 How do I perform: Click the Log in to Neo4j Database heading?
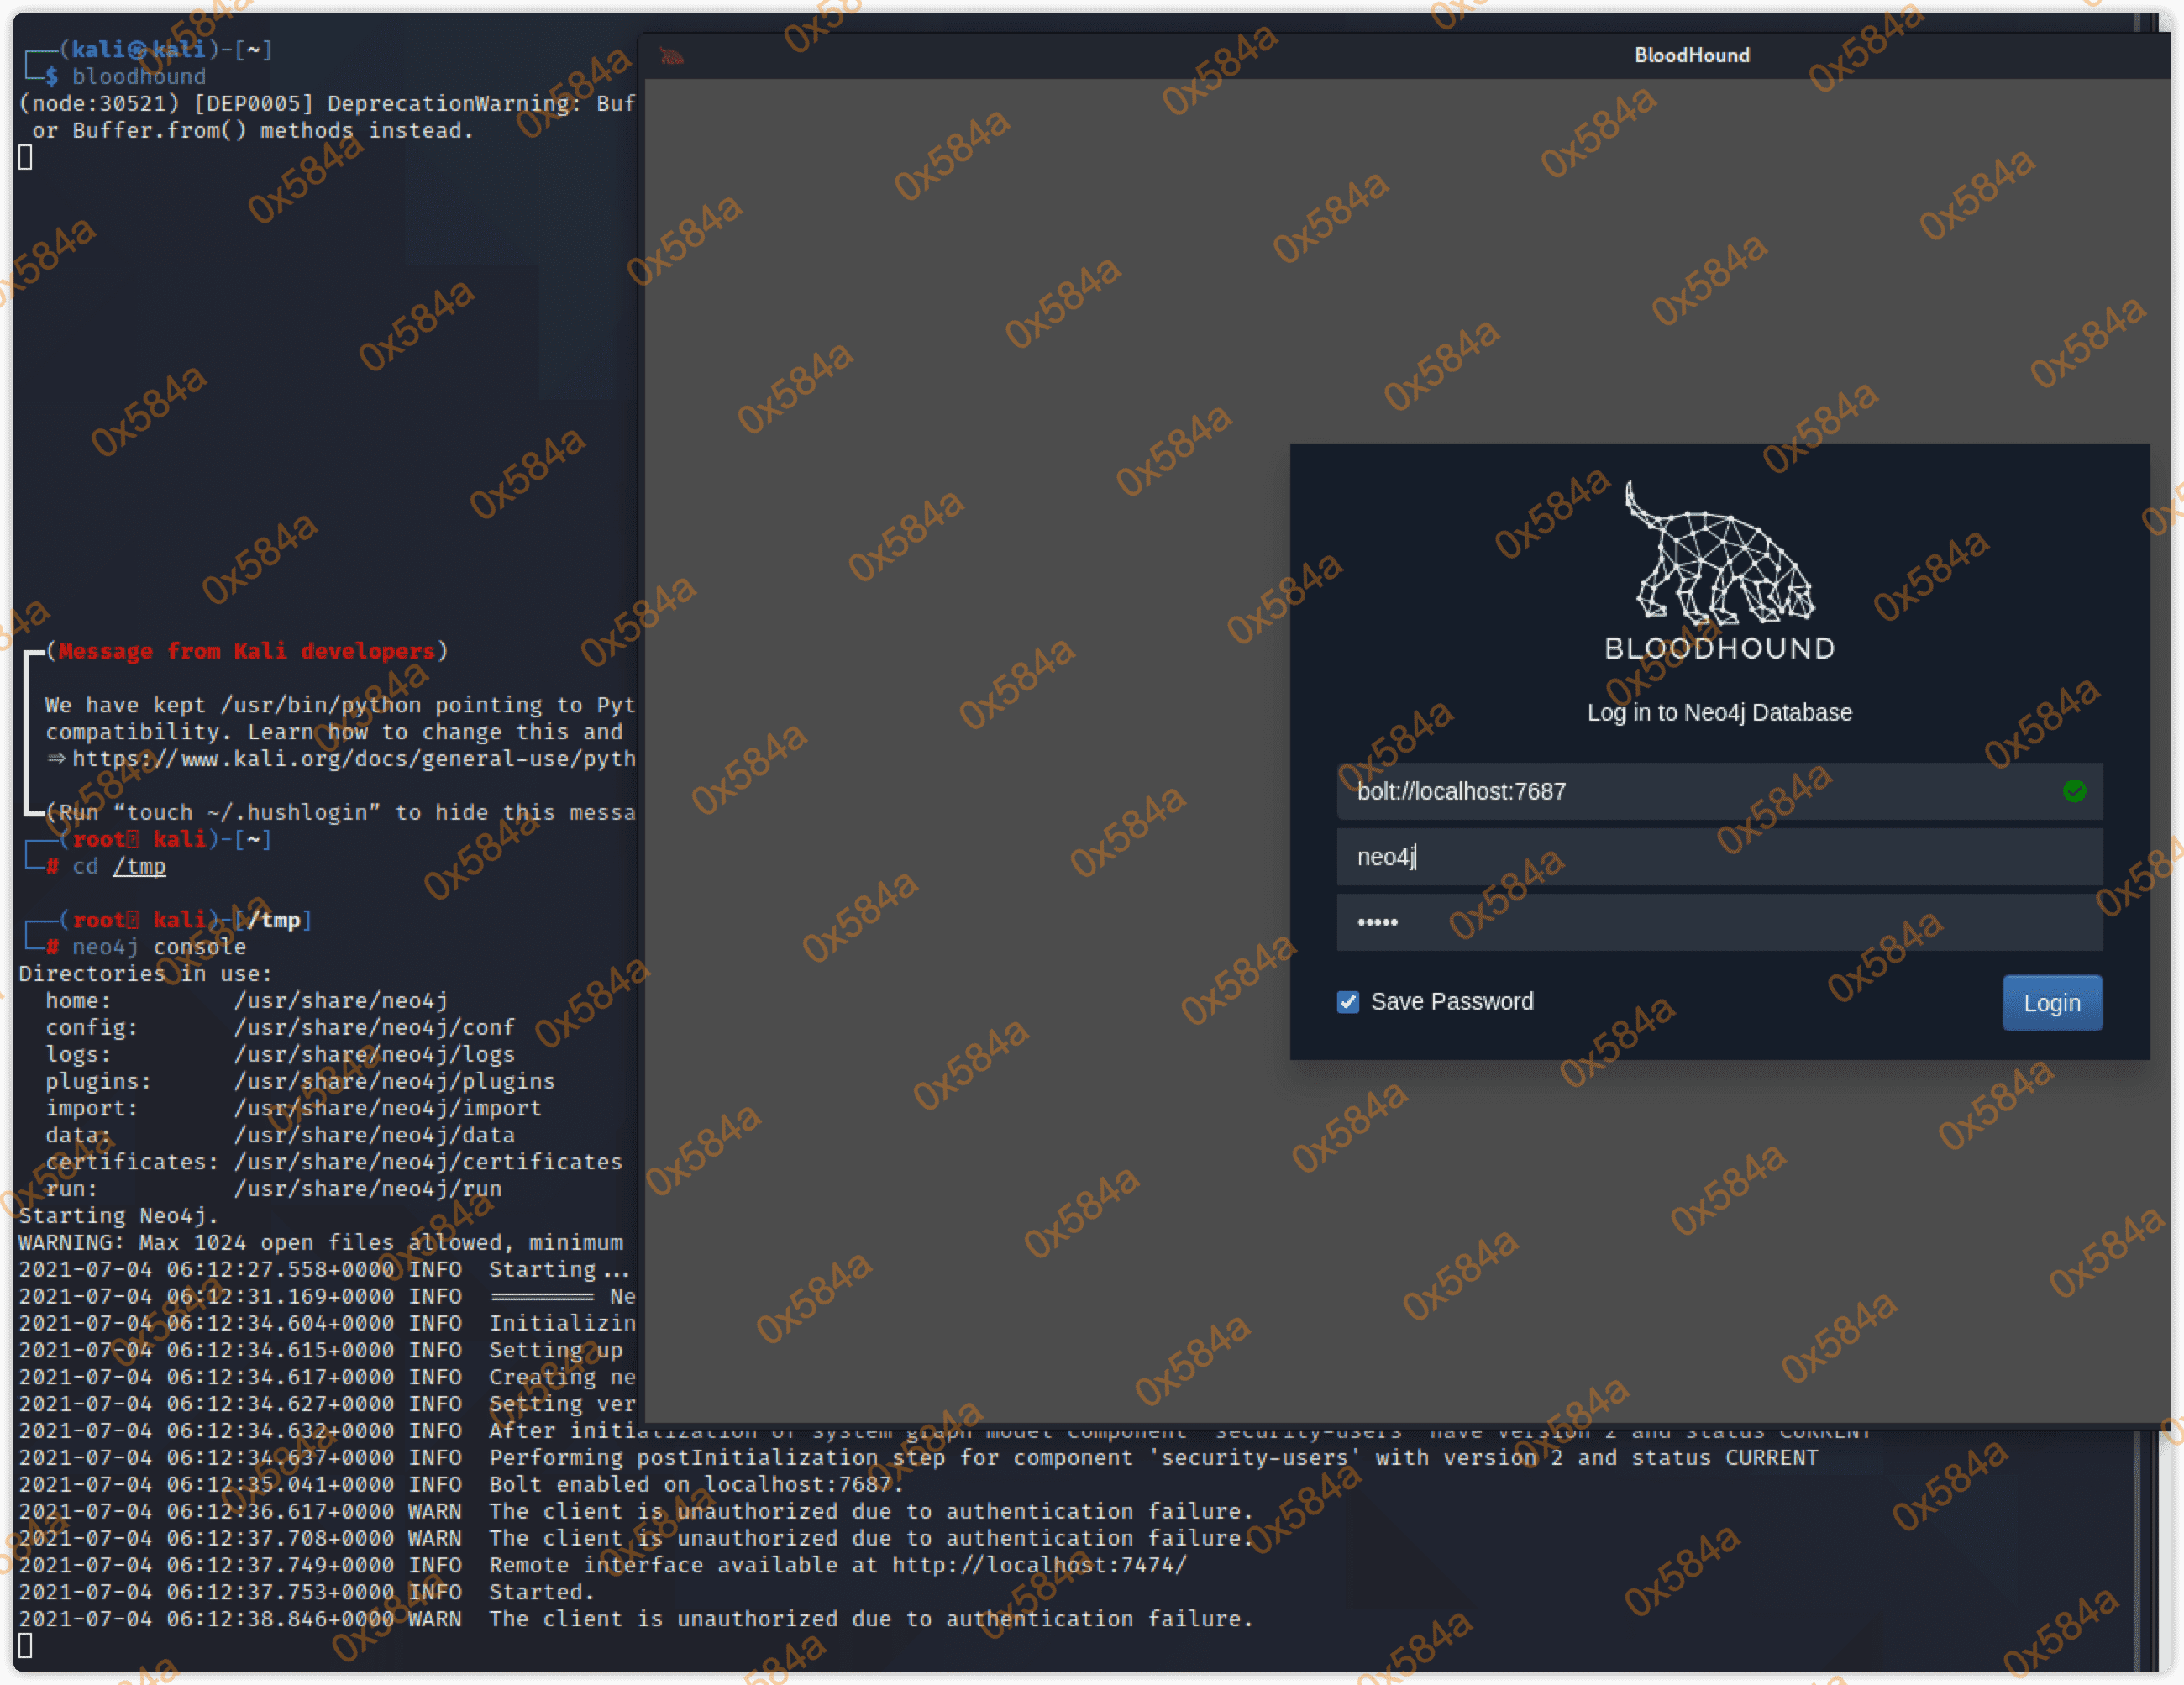click(1719, 713)
